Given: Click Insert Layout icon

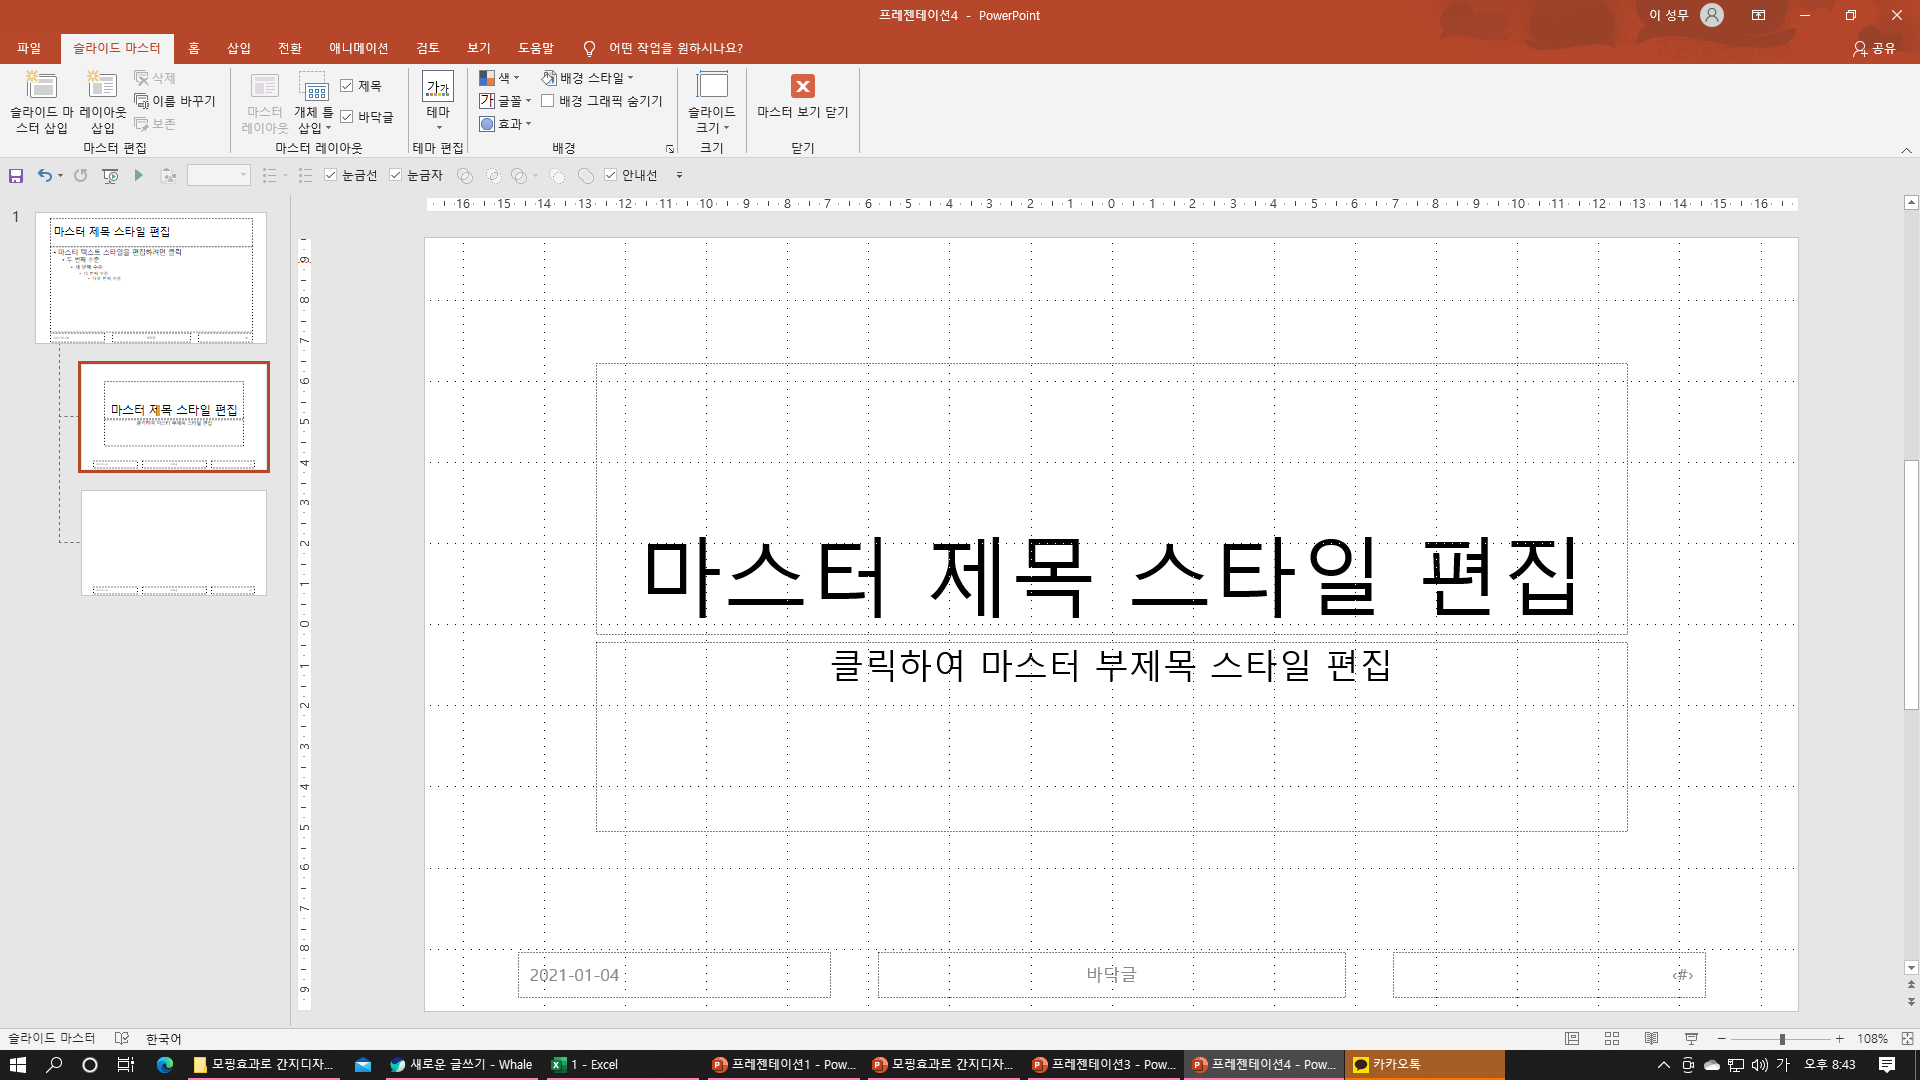Looking at the screenshot, I should coord(102,87).
